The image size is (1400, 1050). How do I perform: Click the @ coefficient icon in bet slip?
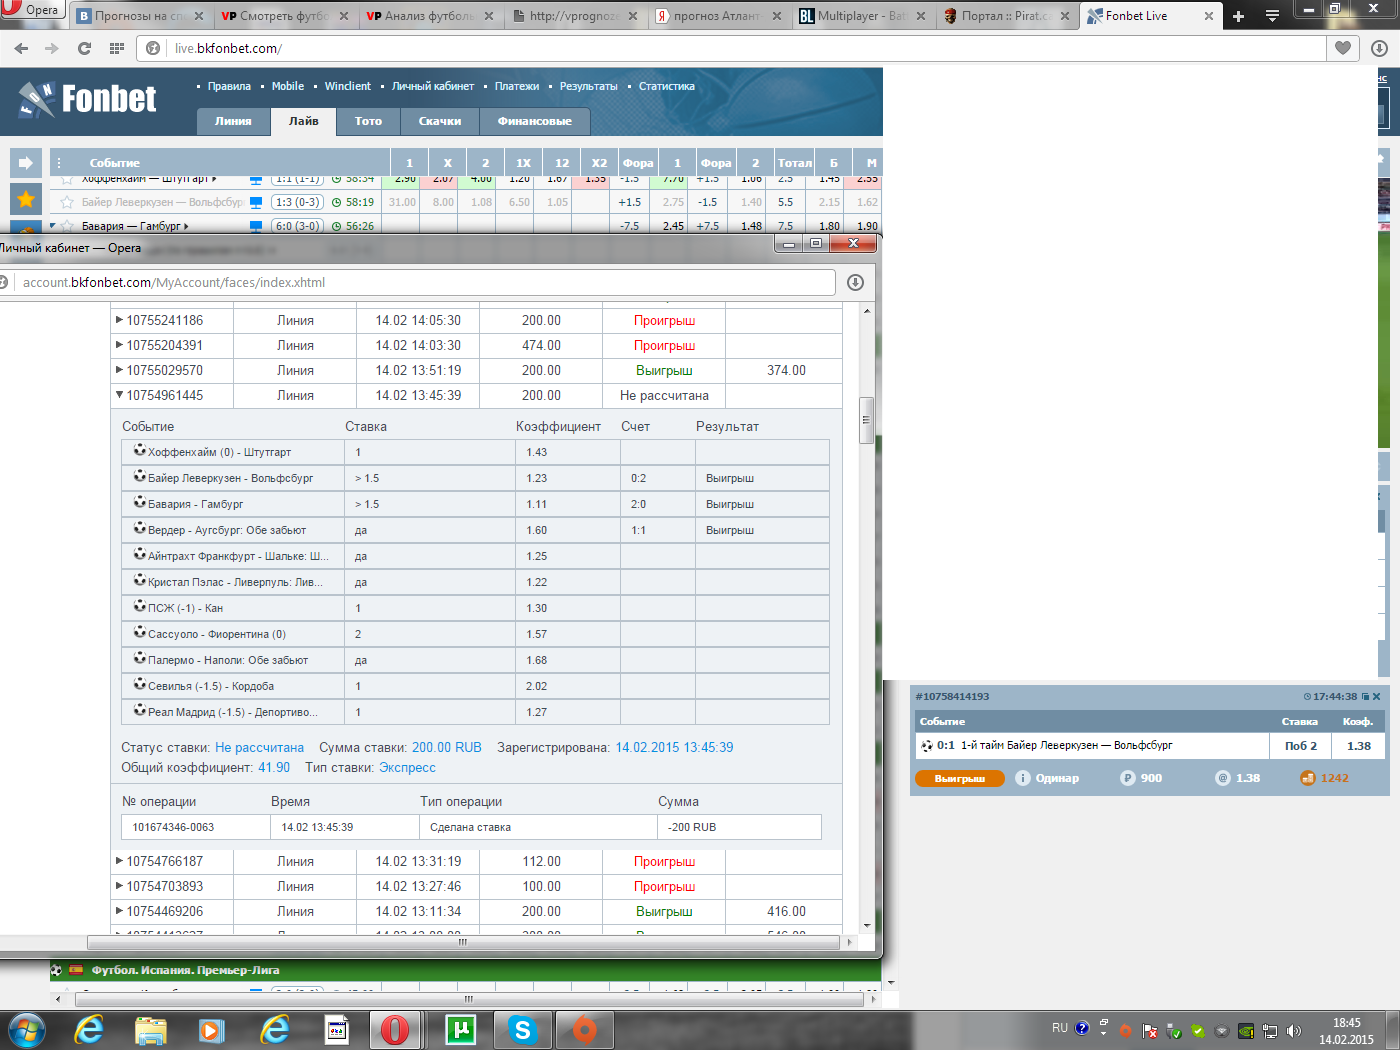coord(1223,778)
